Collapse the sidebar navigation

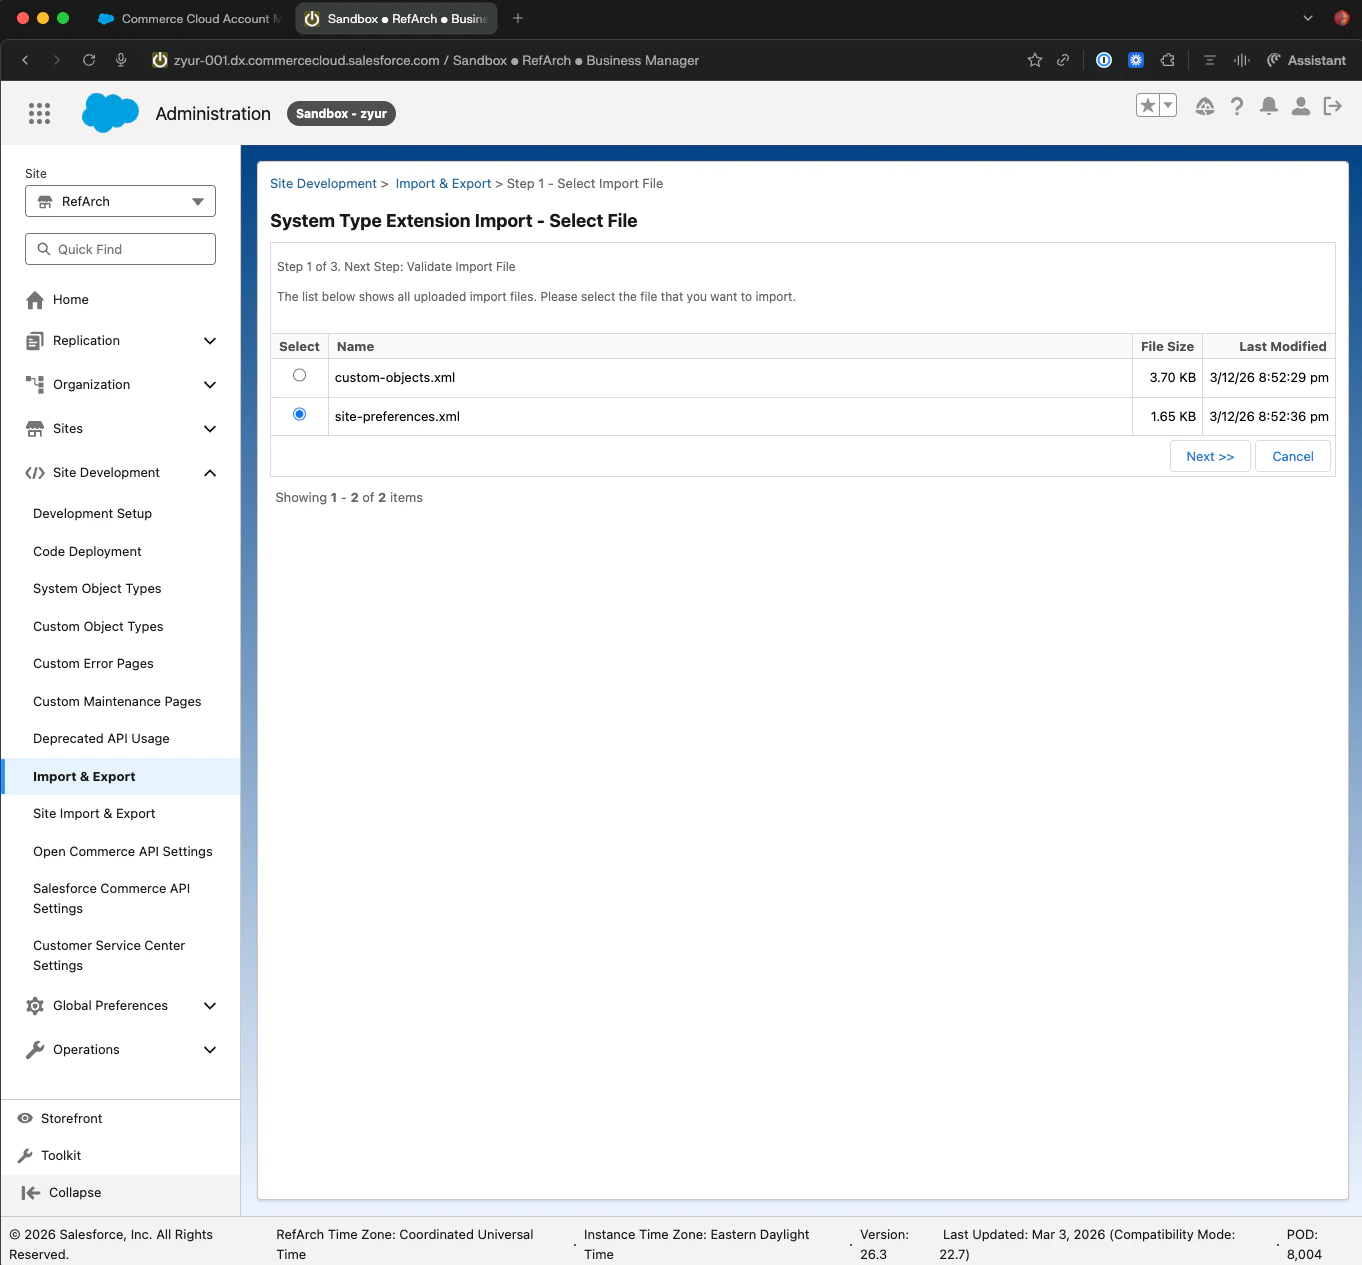(62, 1192)
